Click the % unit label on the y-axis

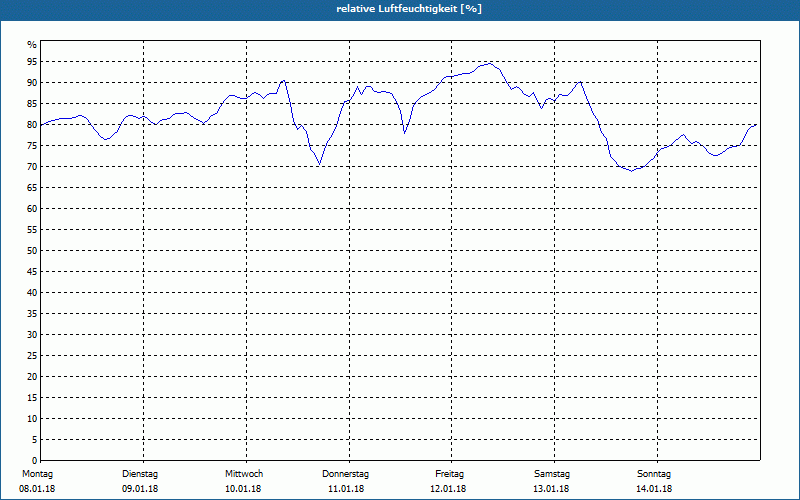[32, 45]
